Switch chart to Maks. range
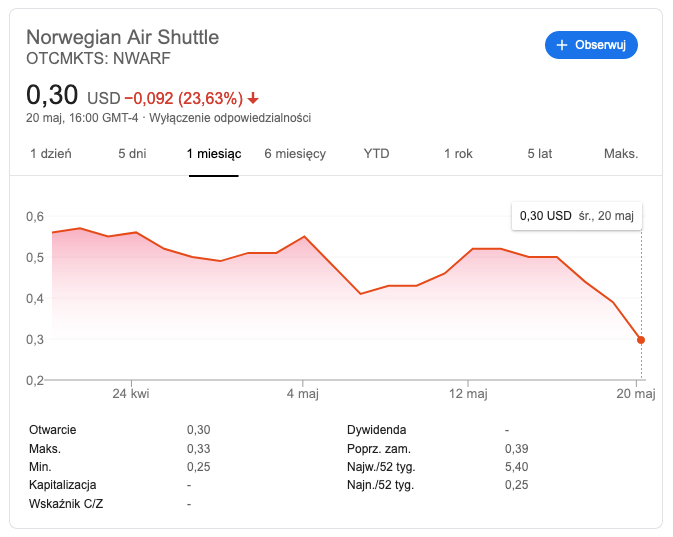 click(621, 154)
